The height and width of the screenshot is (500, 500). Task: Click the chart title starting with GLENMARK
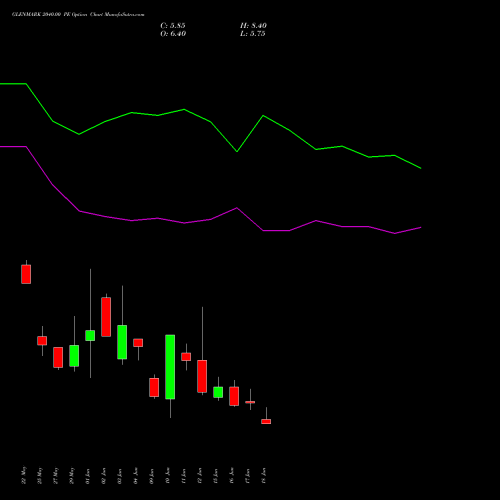78,15
